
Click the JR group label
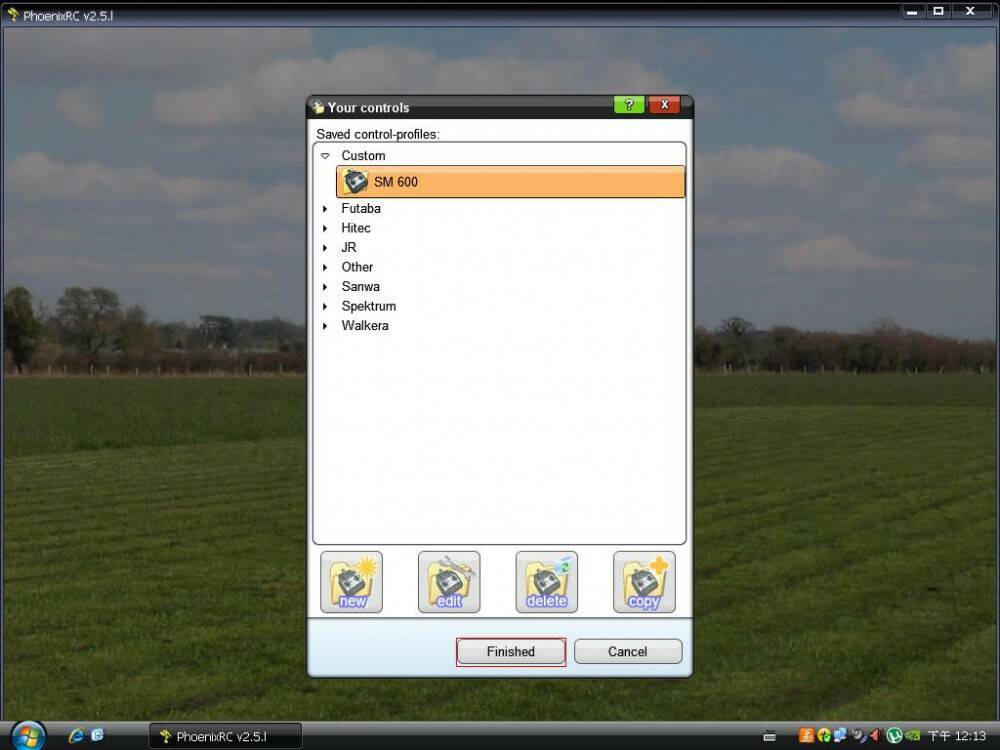click(349, 247)
